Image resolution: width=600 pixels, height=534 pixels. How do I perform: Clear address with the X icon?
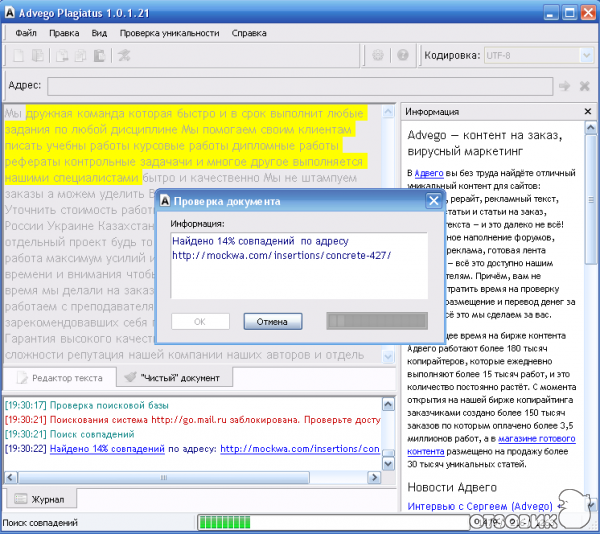pyautogui.click(x=586, y=86)
